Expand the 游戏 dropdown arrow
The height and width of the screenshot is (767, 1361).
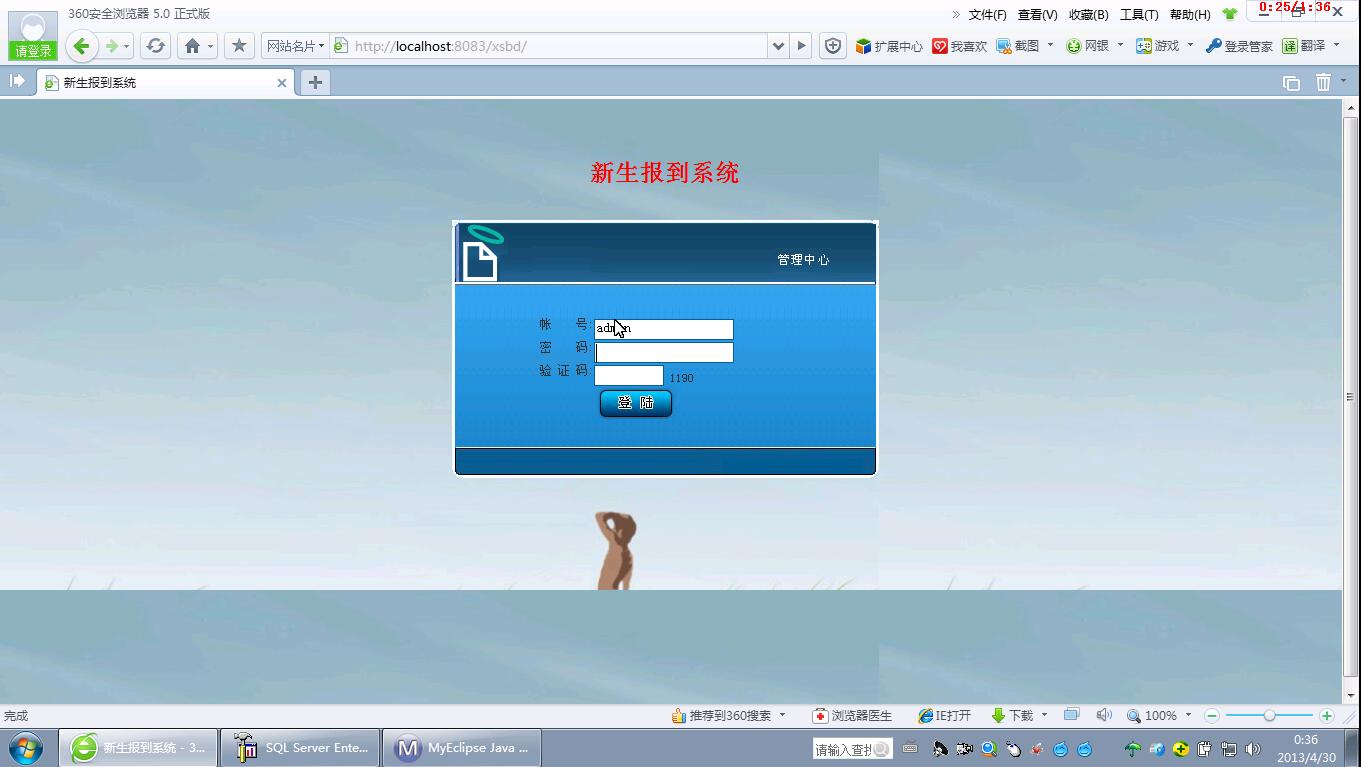(1190, 45)
